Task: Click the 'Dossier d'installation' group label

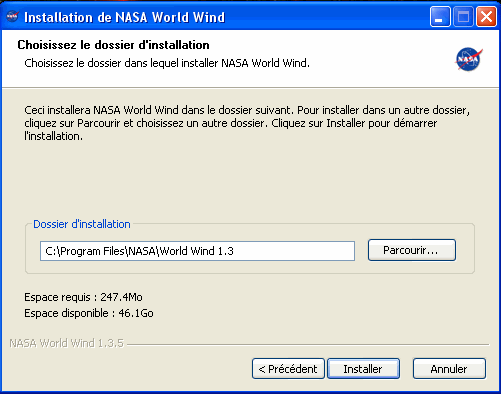Action: pos(82,224)
